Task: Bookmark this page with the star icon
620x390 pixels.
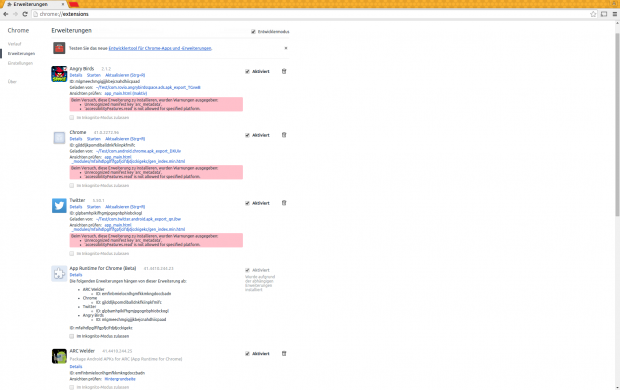Action: [593, 14]
